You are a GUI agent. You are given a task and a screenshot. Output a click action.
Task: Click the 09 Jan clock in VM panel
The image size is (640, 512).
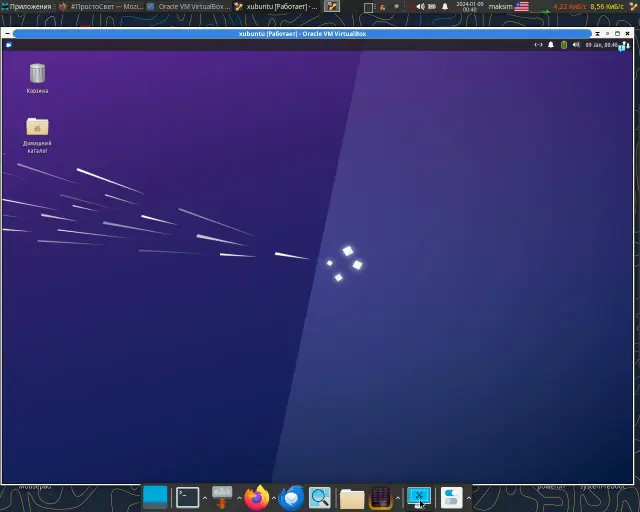[601, 45]
